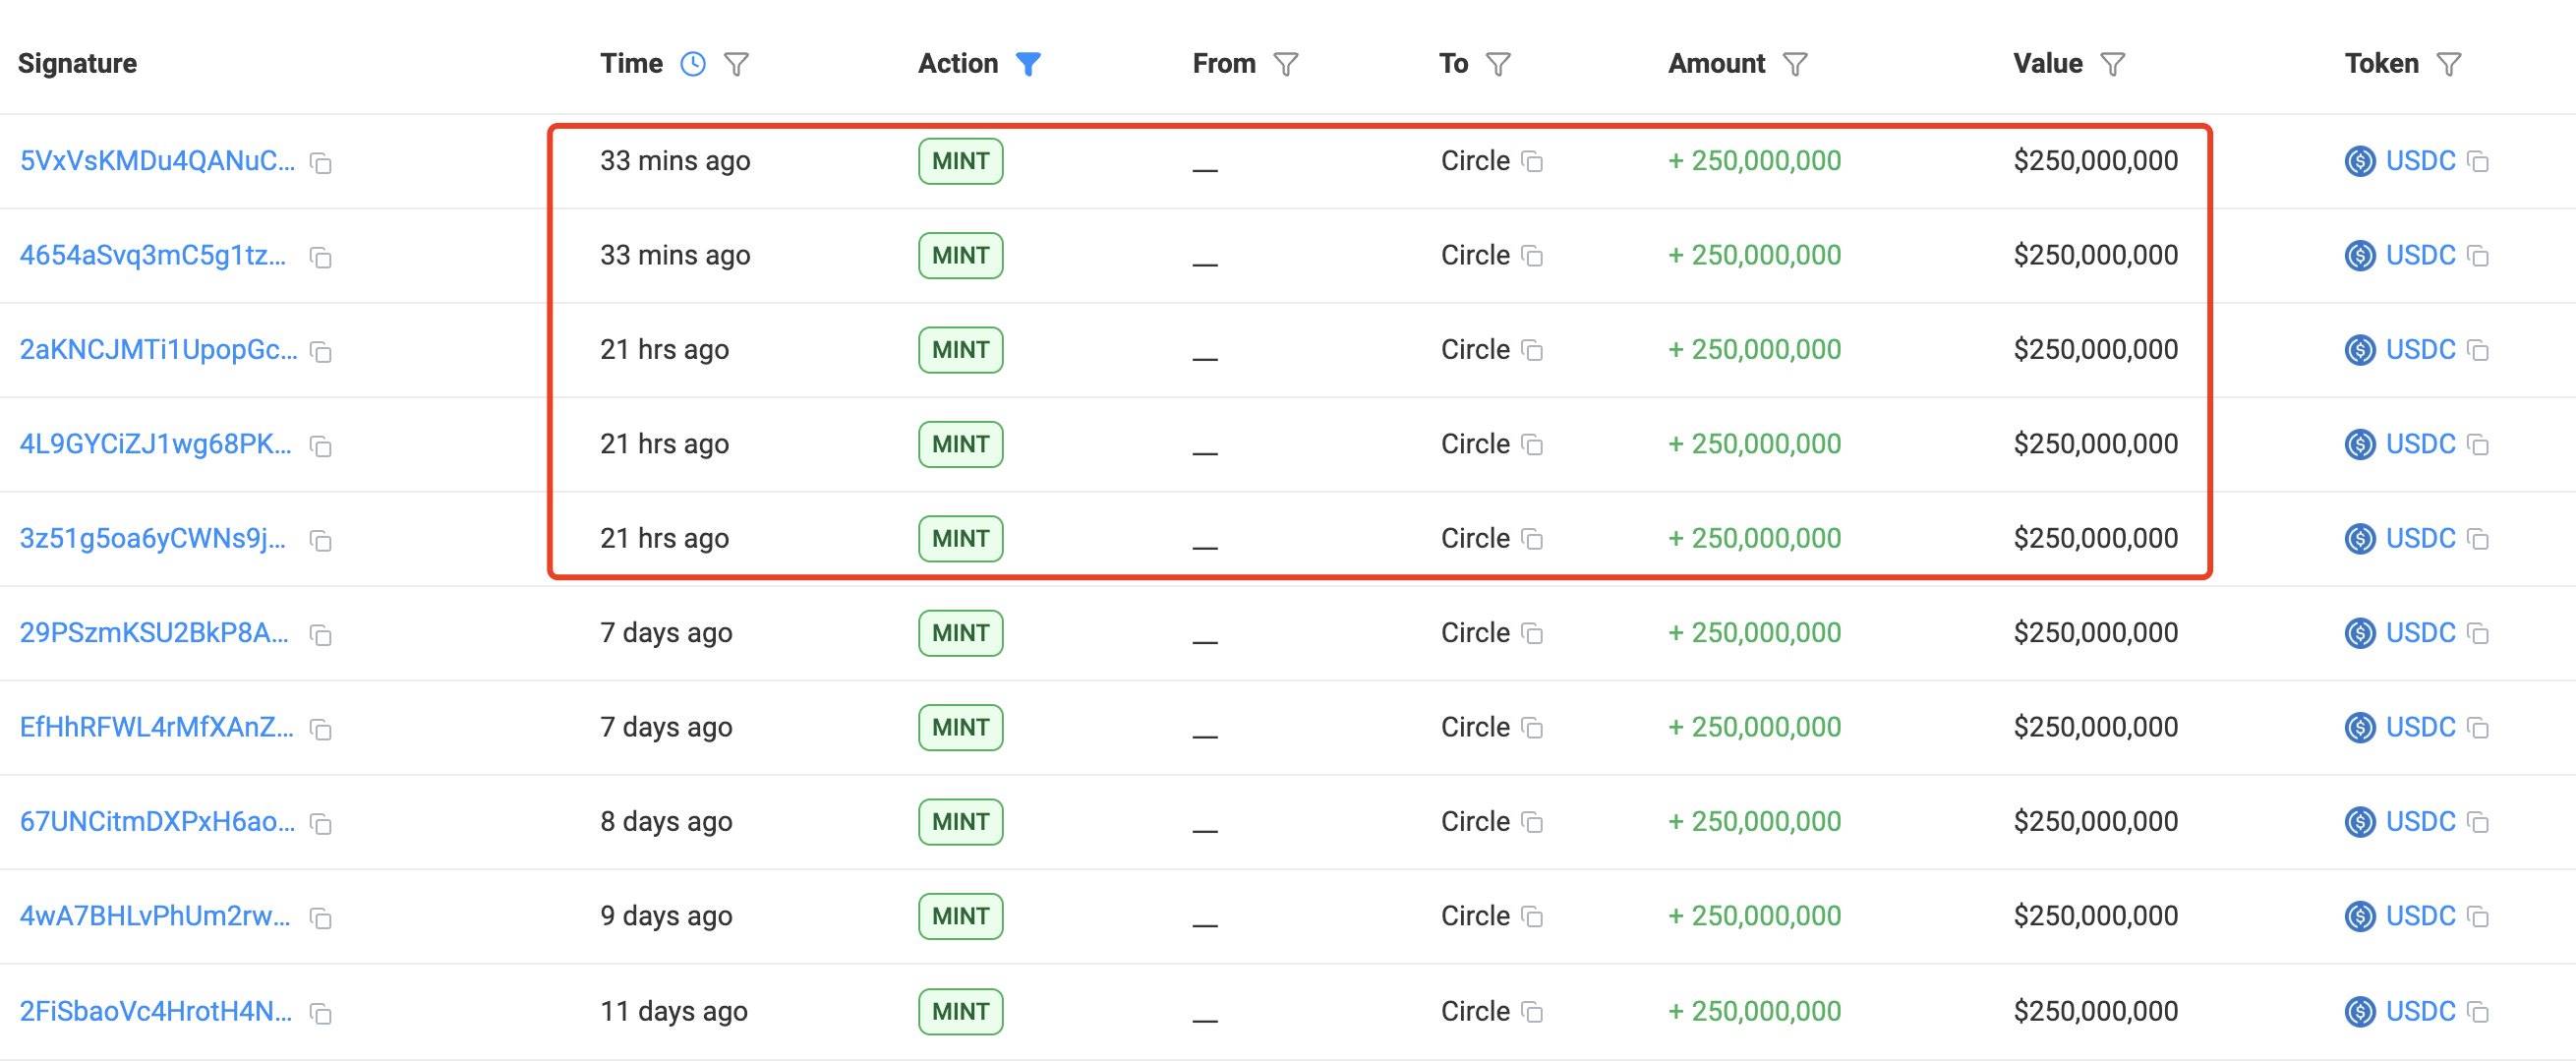Click Circle label in 9 days ago row
Image resolution: width=2576 pixels, height=1062 pixels.
pyautogui.click(x=1475, y=916)
